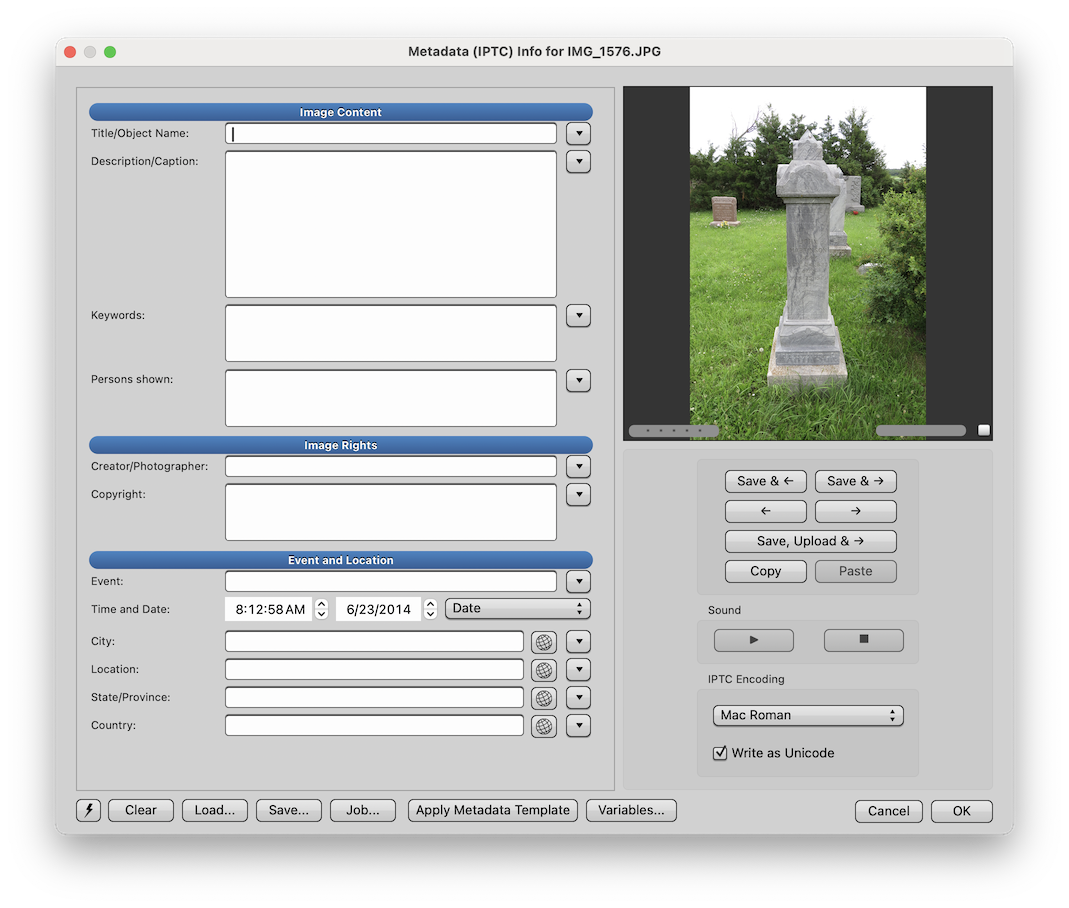Expand the Keywords field dropdown arrow
The width and height of the screenshot is (1069, 908).
tap(578, 316)
